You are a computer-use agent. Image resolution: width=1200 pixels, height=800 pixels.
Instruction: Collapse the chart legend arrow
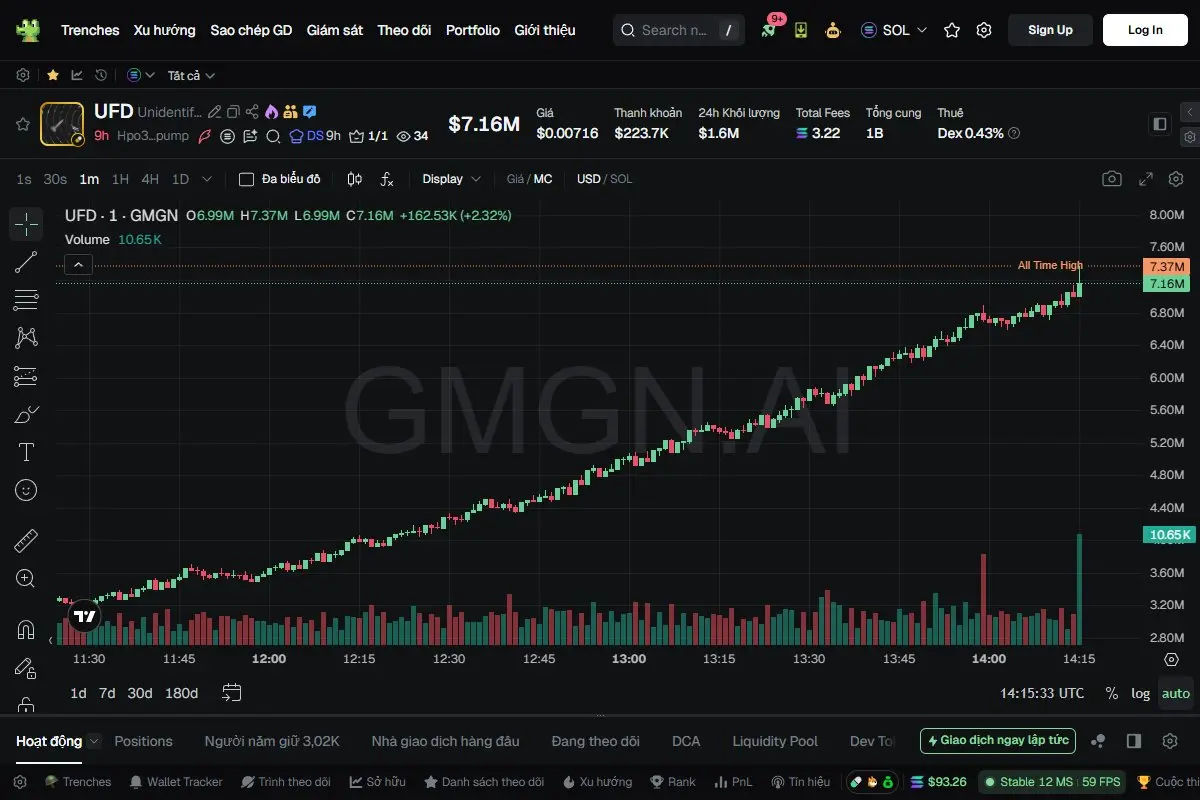pos(79,264)
